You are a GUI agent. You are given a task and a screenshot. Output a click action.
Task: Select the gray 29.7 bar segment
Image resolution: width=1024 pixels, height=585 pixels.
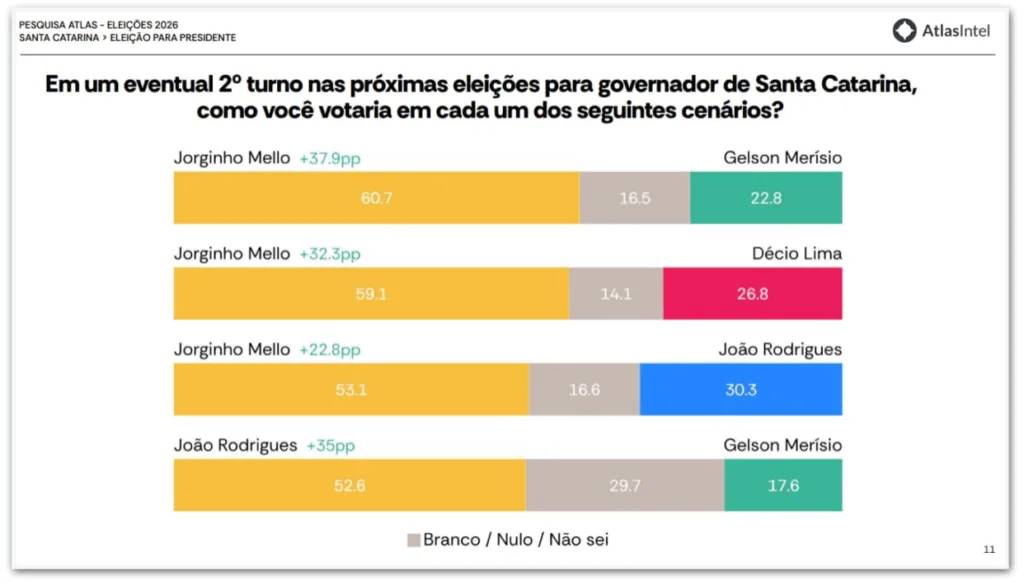625,486
